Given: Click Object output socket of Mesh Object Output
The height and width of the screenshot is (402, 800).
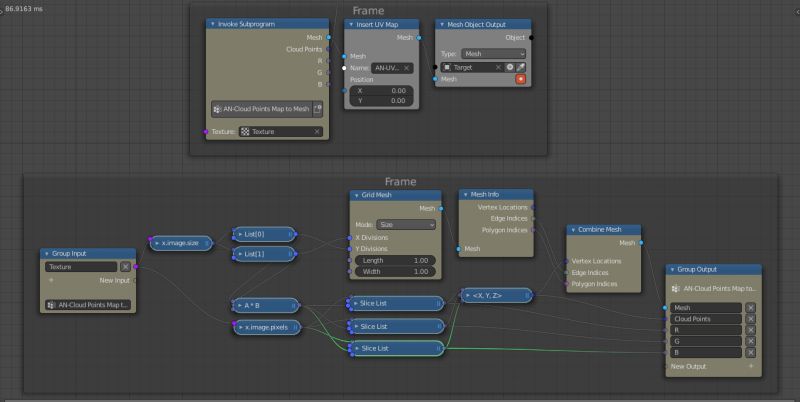Looking at the screenshot, I should click(531, 37).
